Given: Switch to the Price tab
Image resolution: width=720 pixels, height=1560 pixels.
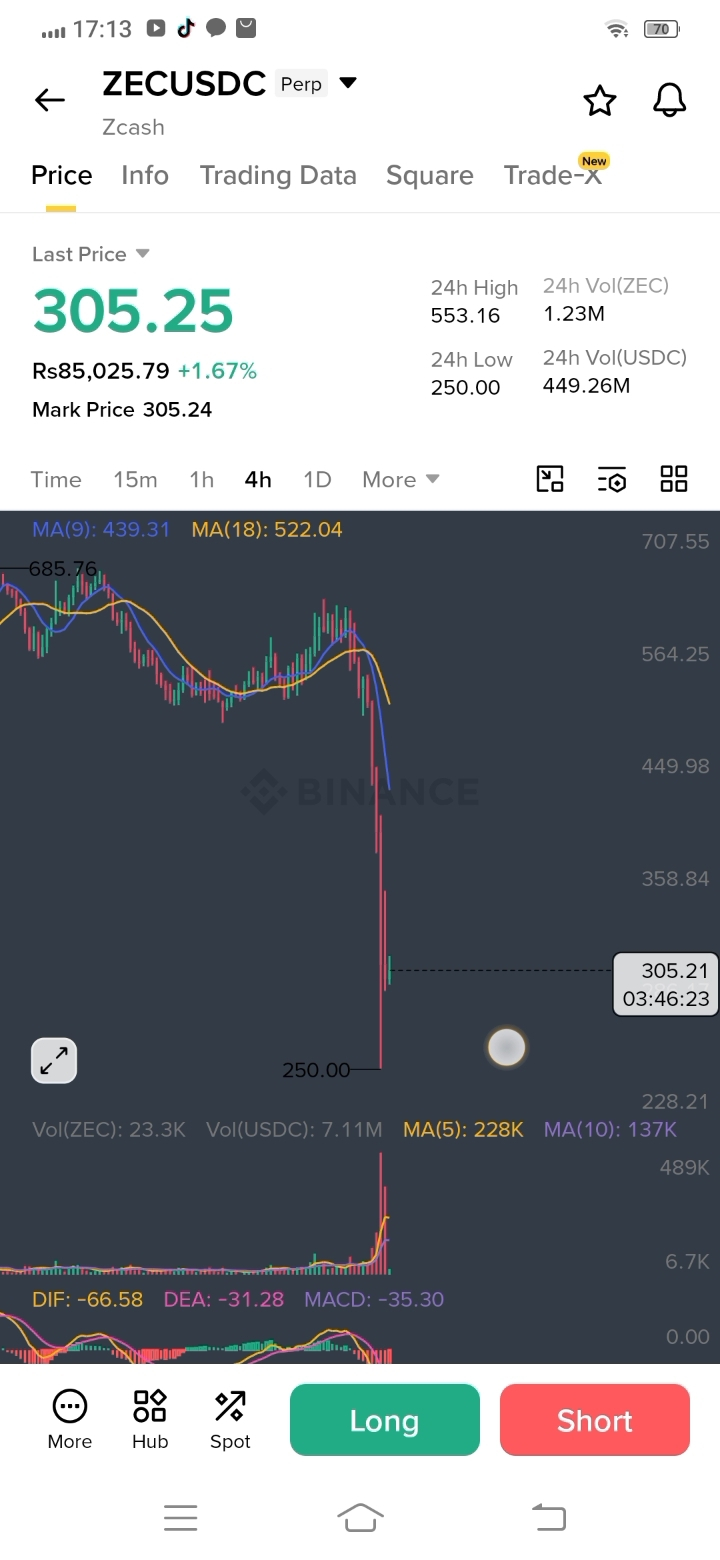Looking at the screenshot, I should pyautogui.click(x=61, y=175).
